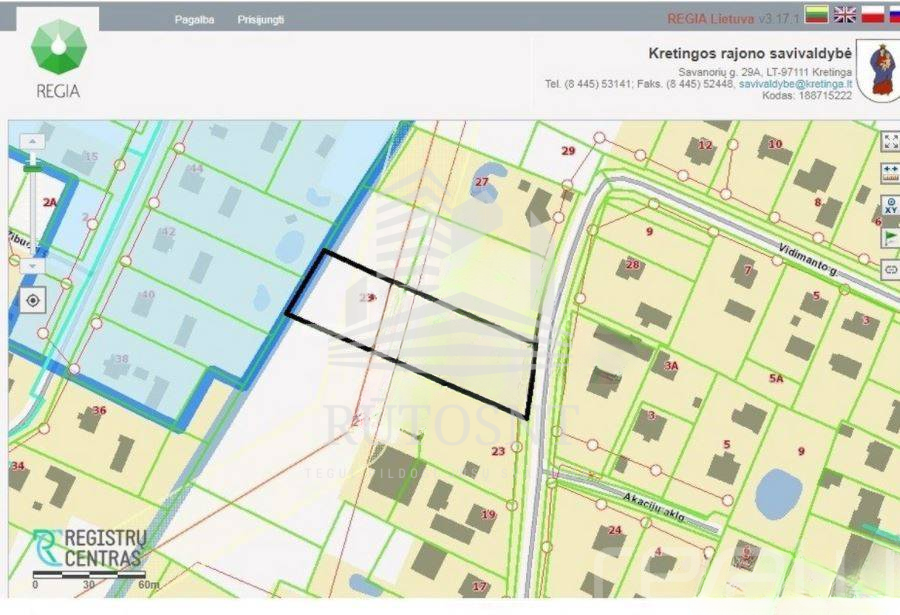Click the map scale bar
900x615 pixels.
click(90, 574)
